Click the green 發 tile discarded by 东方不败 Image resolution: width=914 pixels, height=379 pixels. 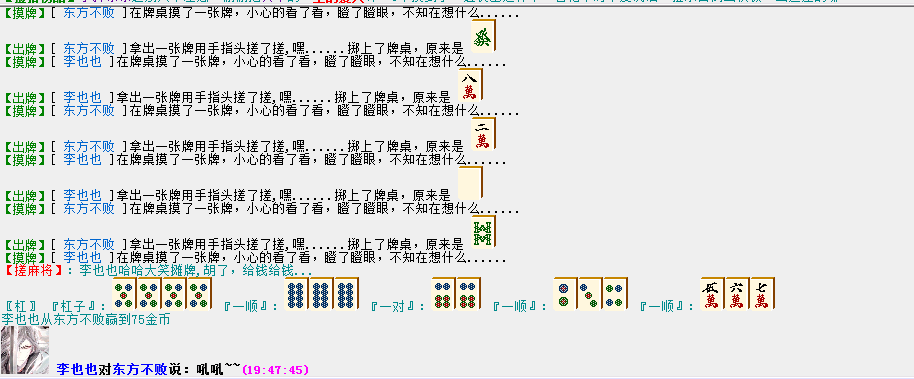click(483, 36)
